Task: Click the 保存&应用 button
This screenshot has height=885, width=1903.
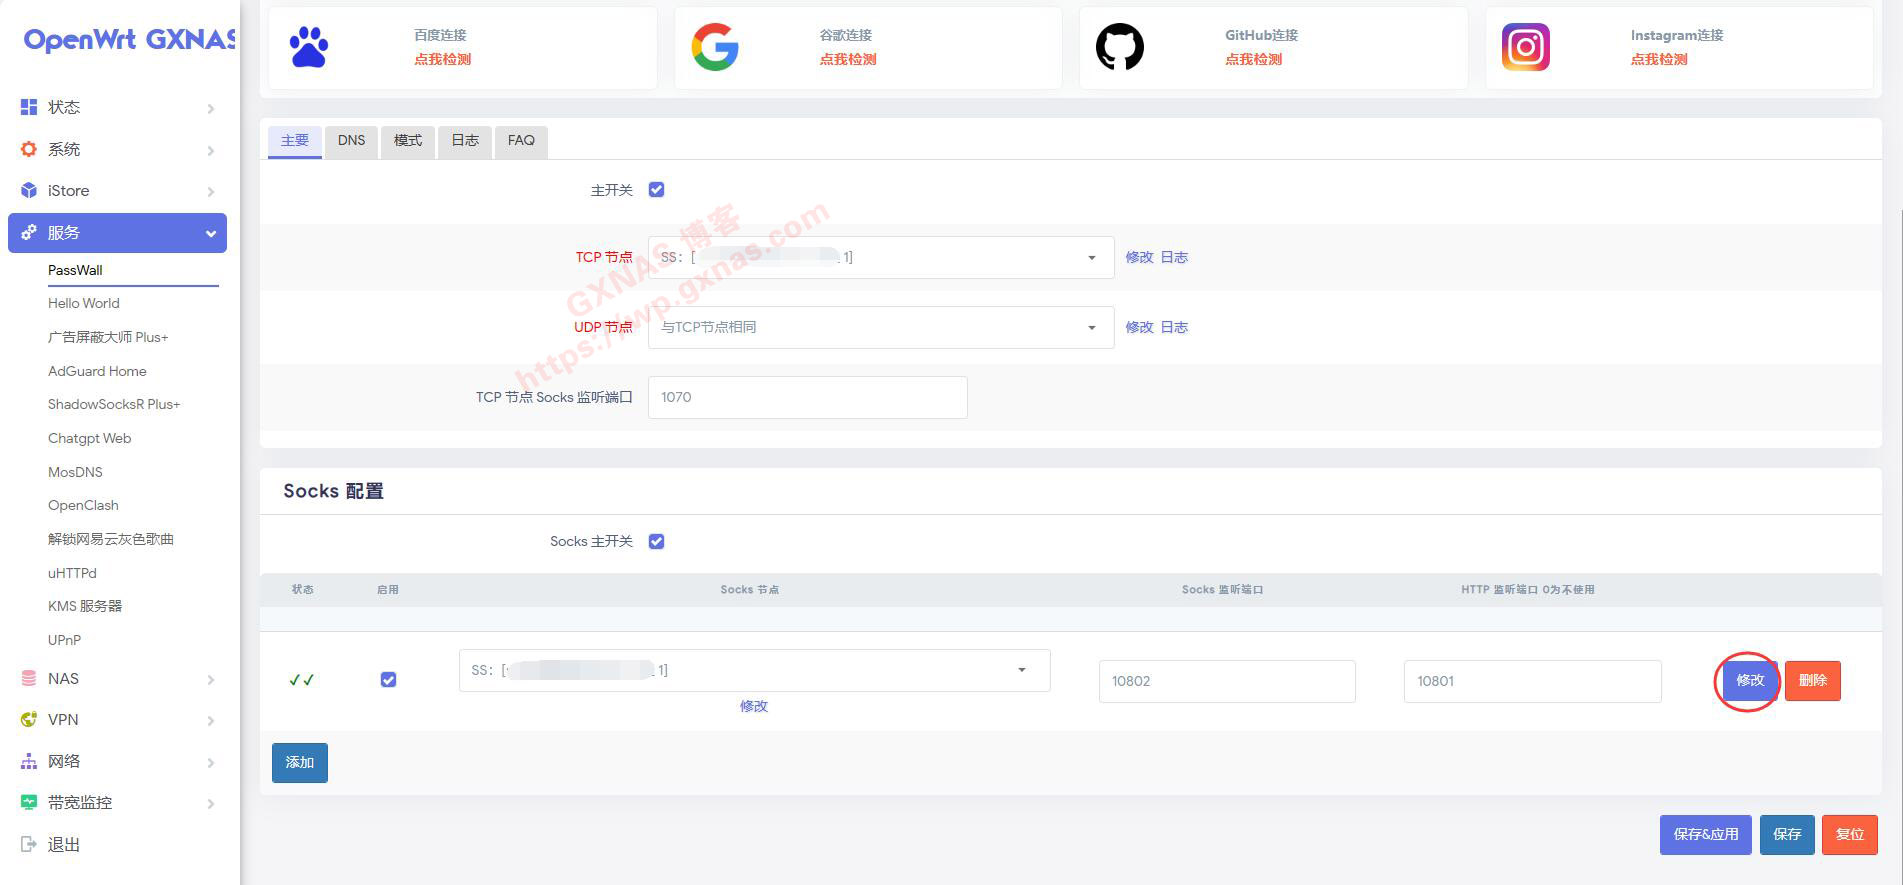Action: point(1705,835)
